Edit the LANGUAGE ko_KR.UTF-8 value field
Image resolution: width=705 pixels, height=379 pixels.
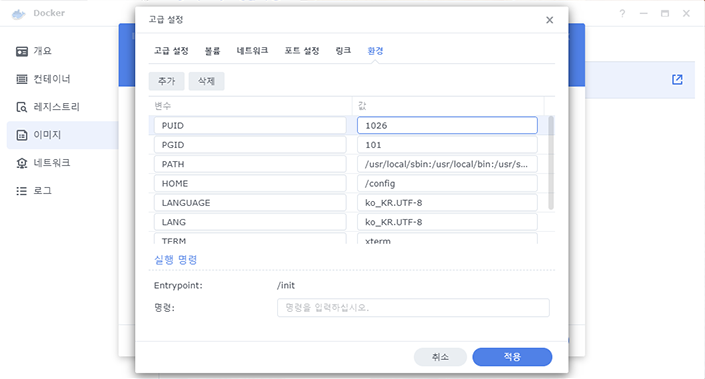tap(447, 203)
